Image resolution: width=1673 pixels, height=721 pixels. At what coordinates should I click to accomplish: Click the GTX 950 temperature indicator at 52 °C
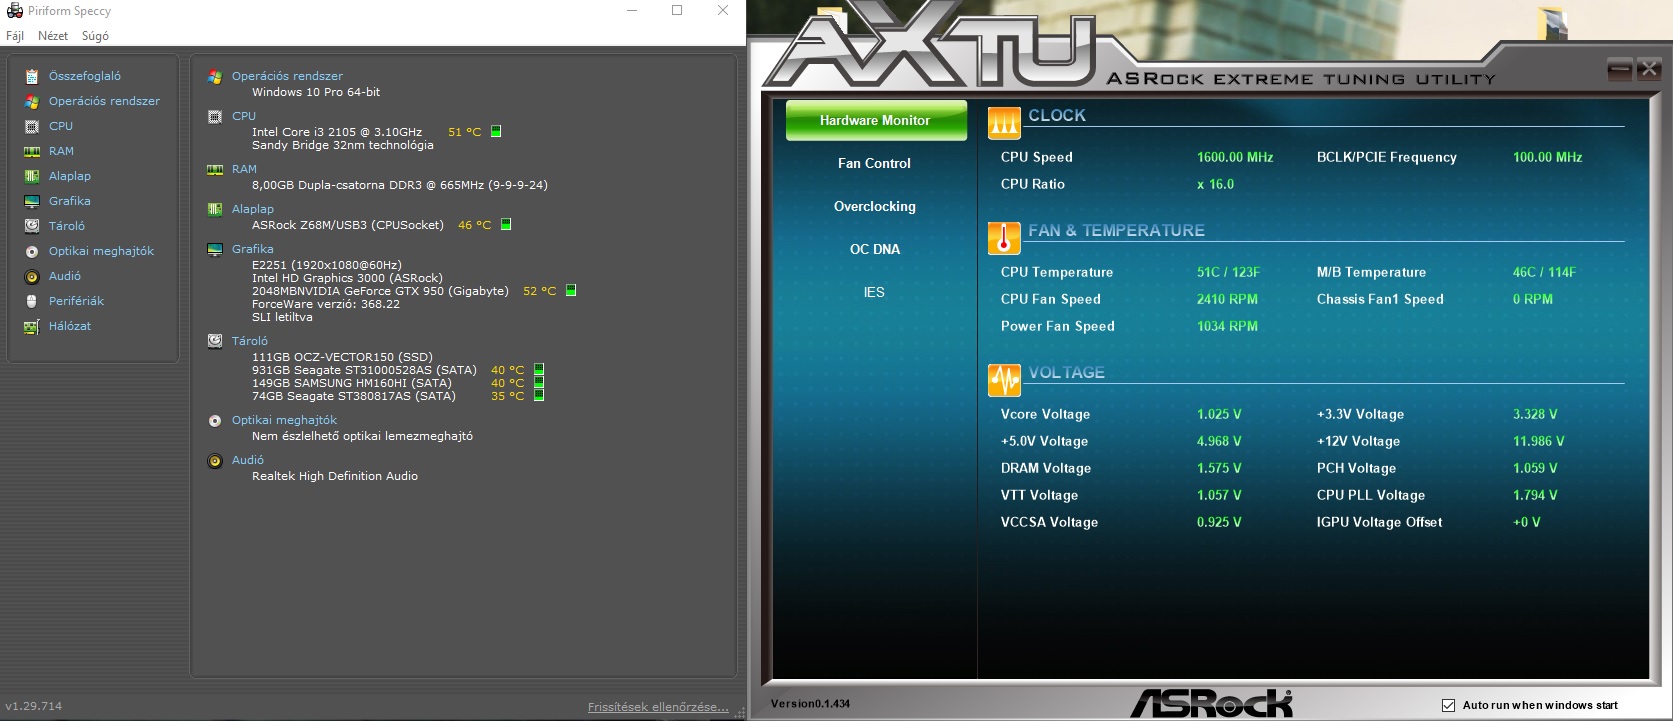point(571,290)
